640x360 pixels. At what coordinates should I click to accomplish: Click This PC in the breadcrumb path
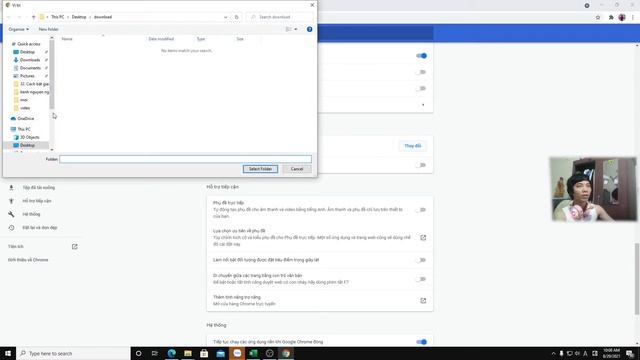pos(58,17)
